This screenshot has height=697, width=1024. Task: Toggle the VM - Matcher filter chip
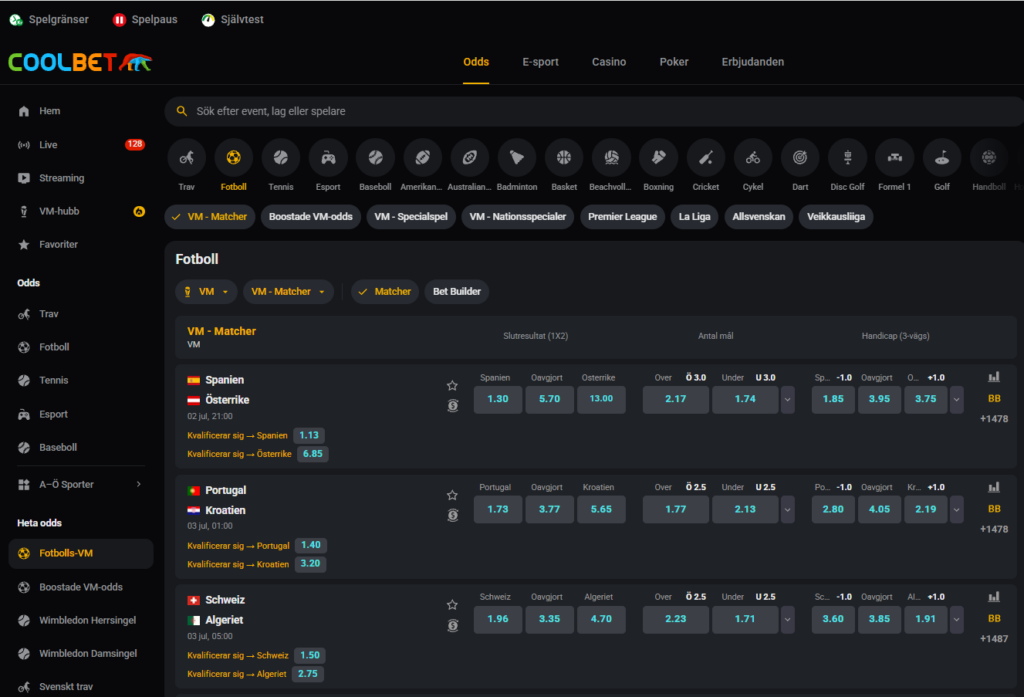pos(210,217)
